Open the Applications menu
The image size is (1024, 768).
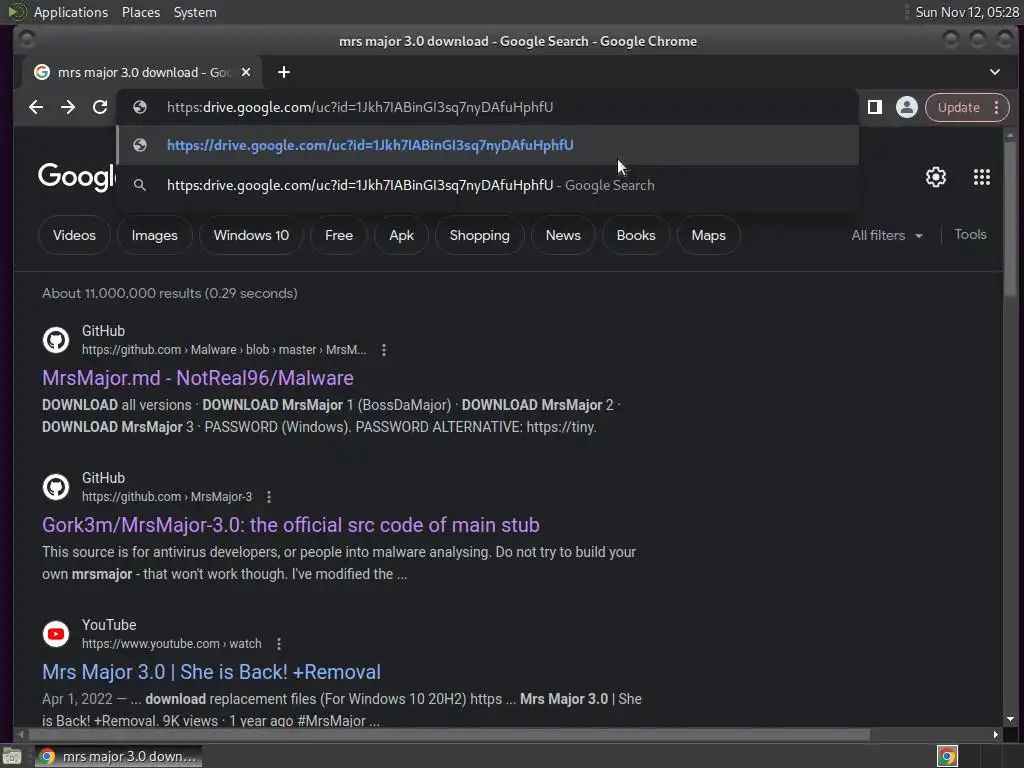pyautogui.click(x=71, y=12)
